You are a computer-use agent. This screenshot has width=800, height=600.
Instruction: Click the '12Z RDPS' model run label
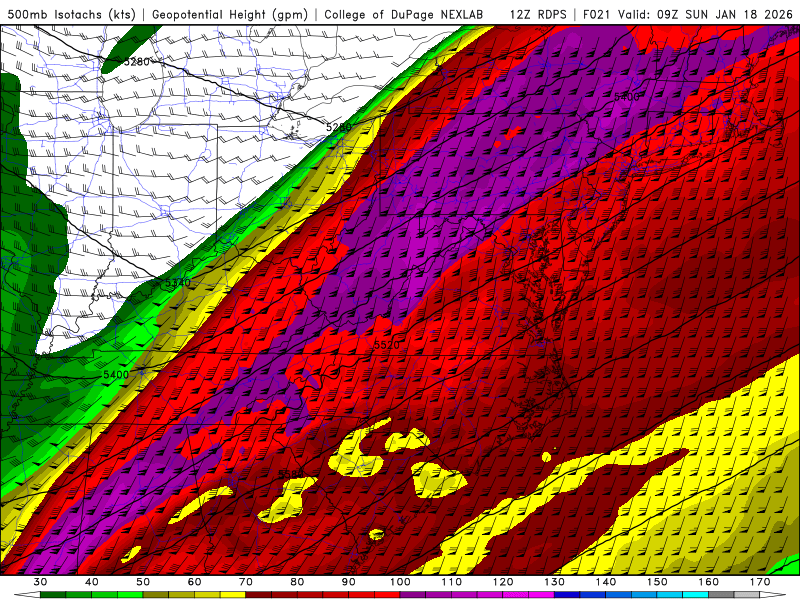click(x=538, y=14)
